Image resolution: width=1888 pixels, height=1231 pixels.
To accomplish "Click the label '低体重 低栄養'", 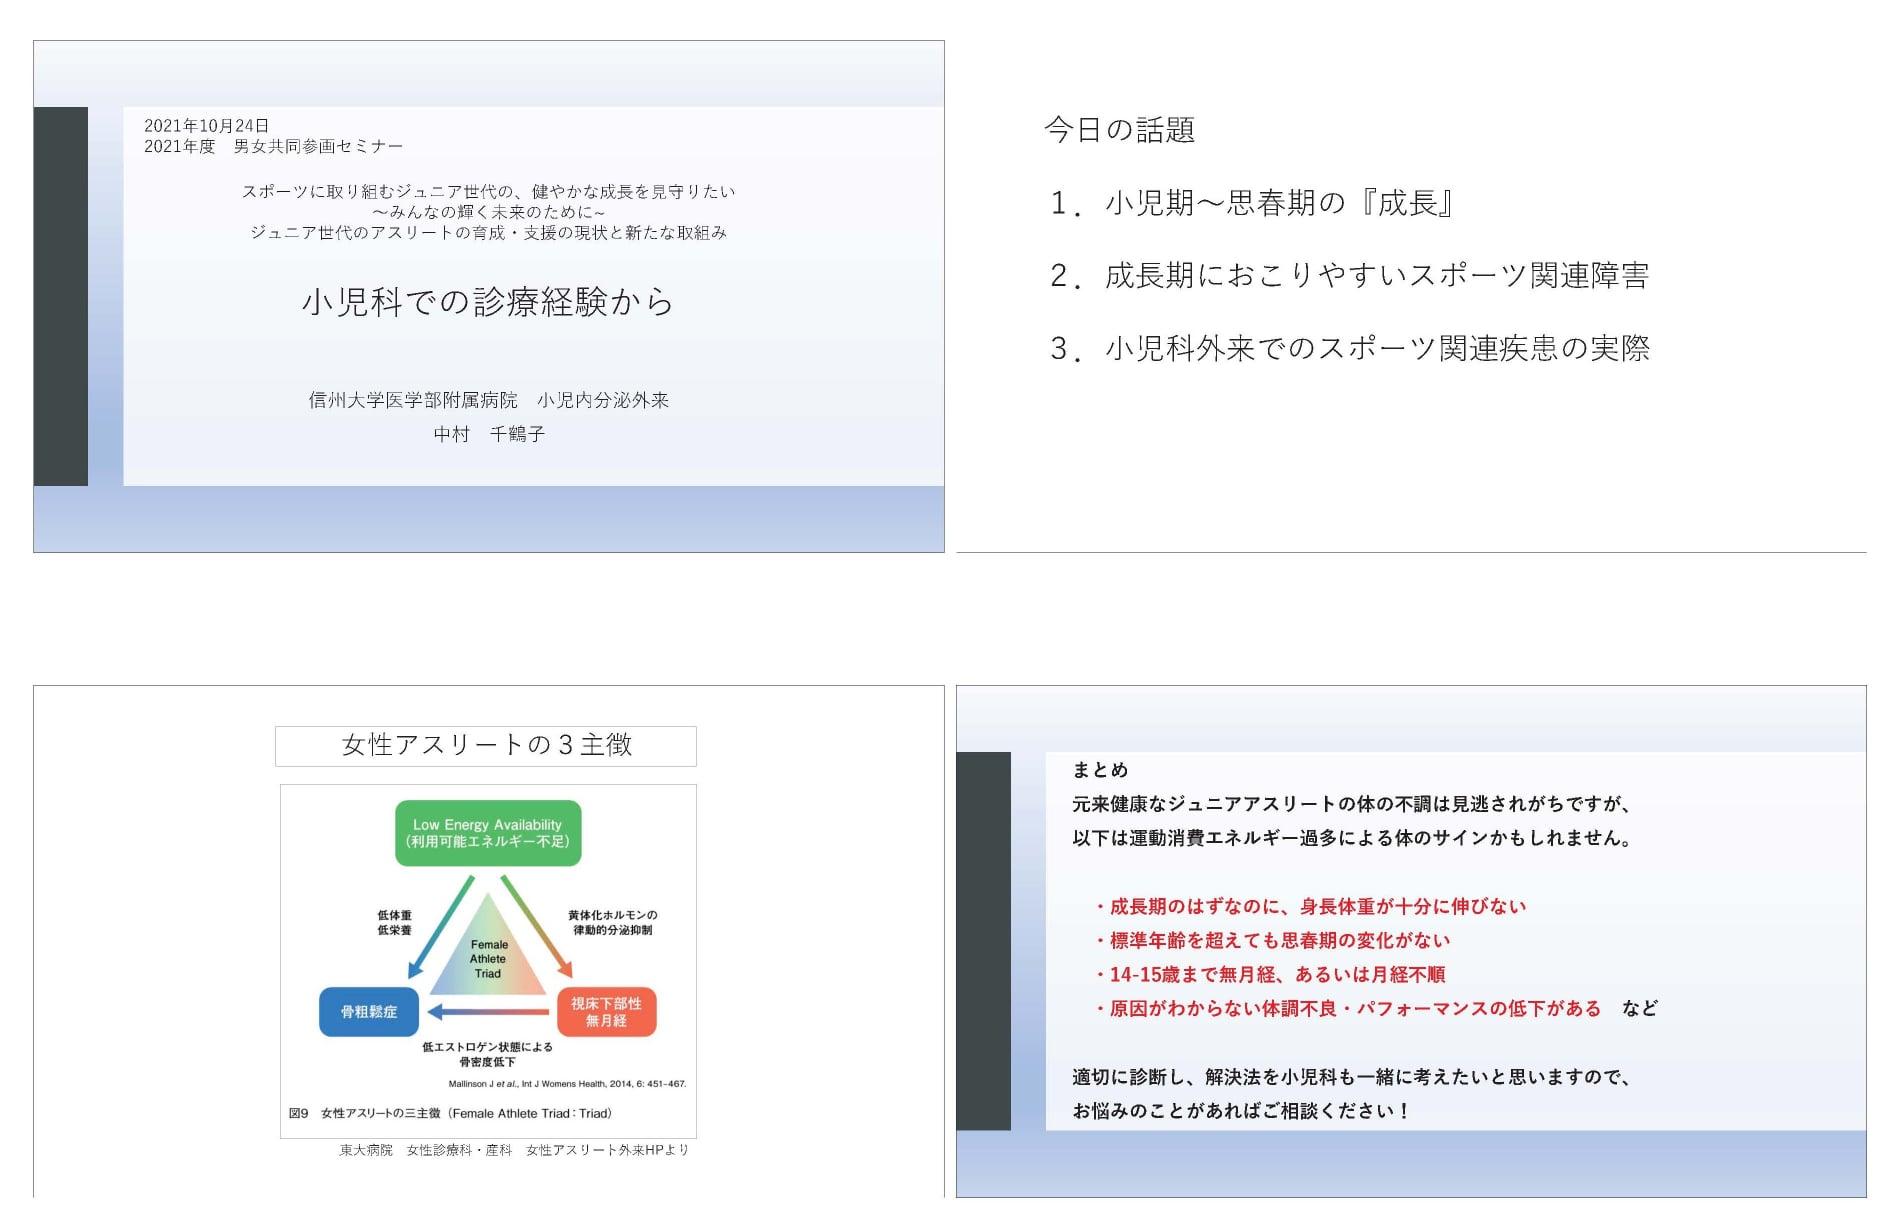I will (394, 923).
